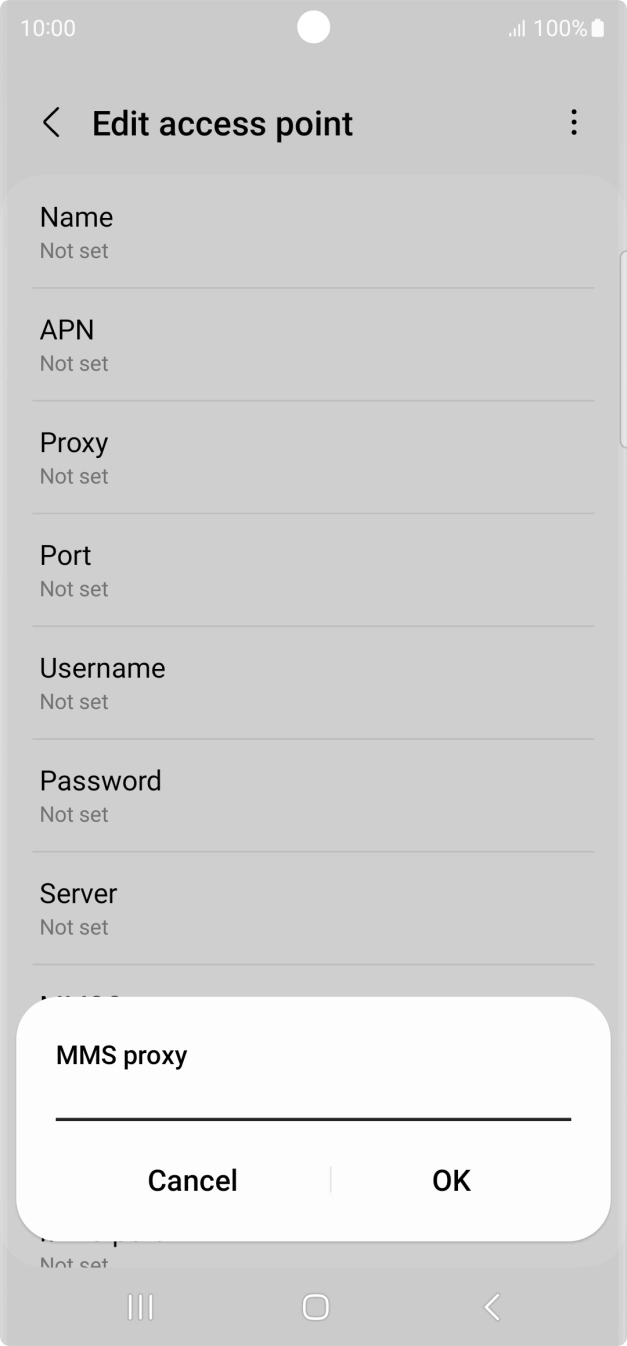Open the more options three-dot menu
Image resolution: width=627 pixels, height=1346 pixels.
pyautogui.click(x=574, y=122)
